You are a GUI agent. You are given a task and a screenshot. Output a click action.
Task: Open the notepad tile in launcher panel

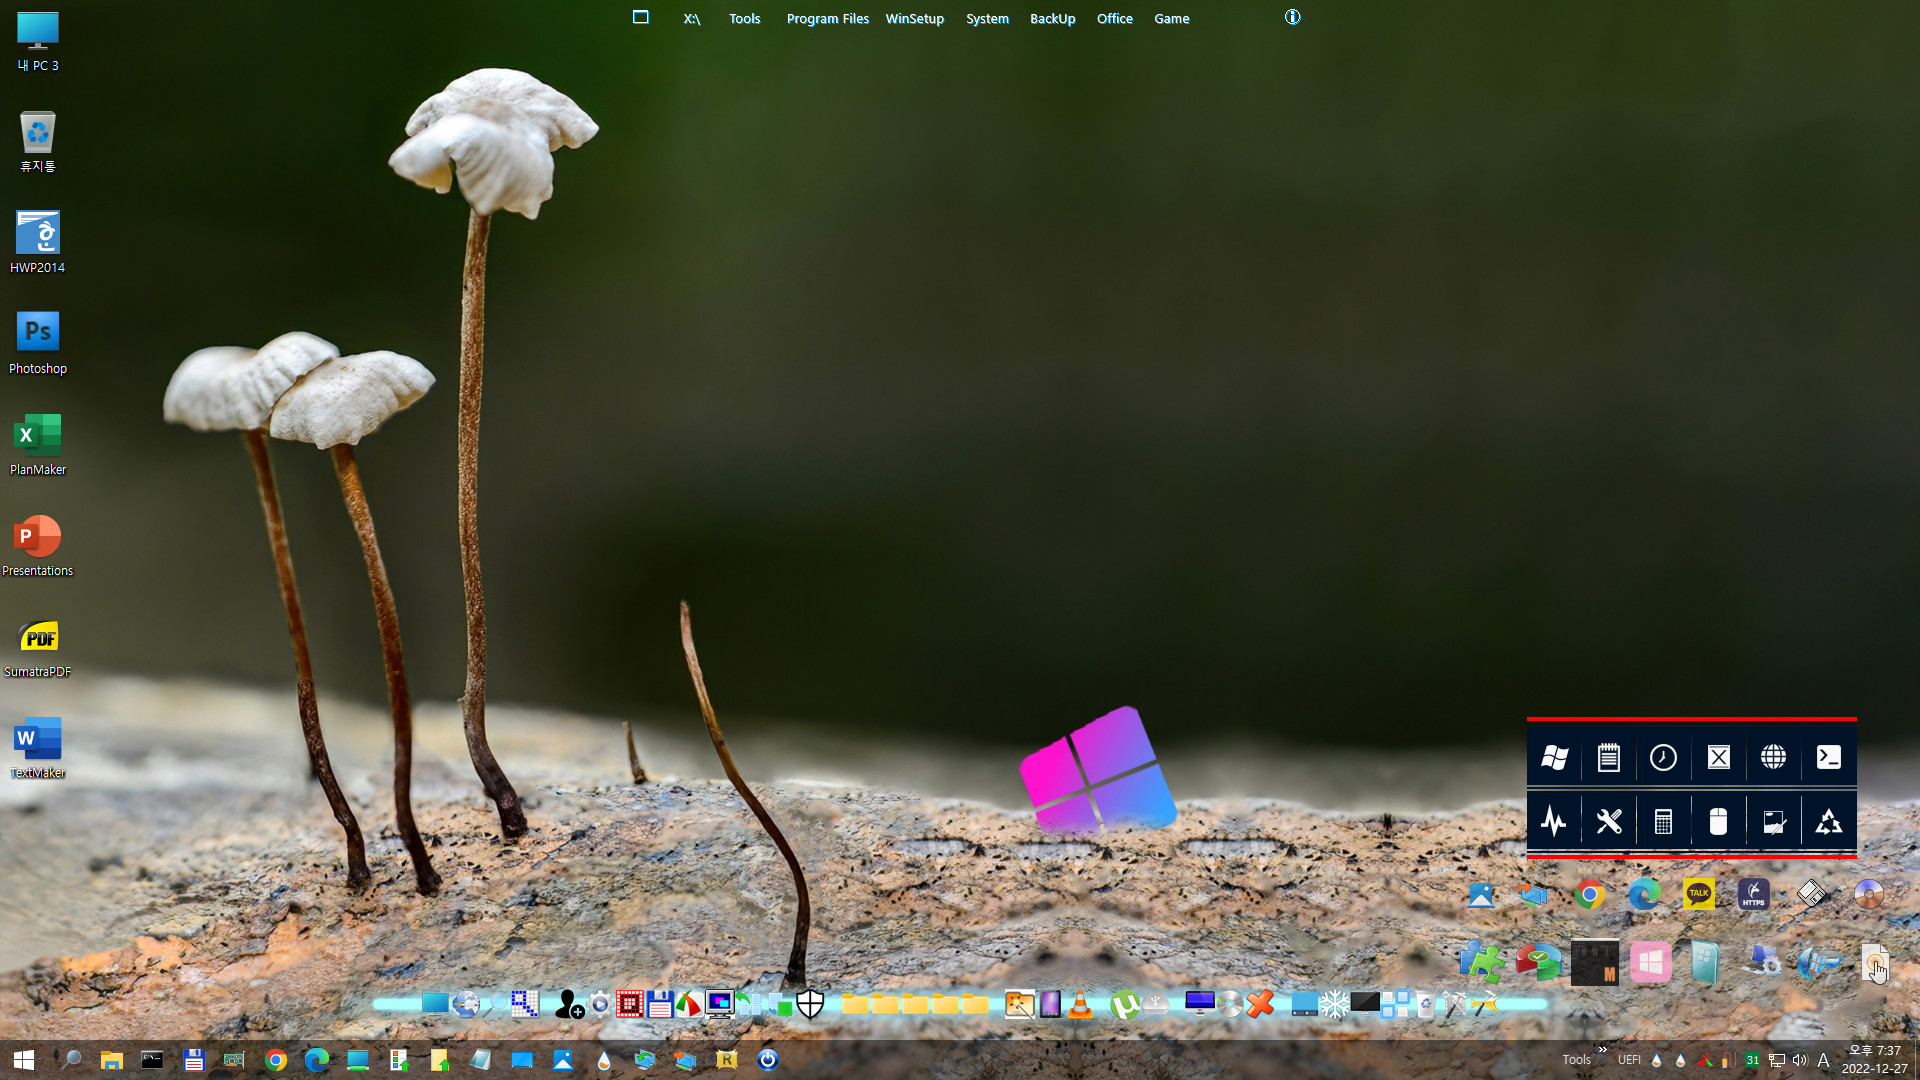1609,758
